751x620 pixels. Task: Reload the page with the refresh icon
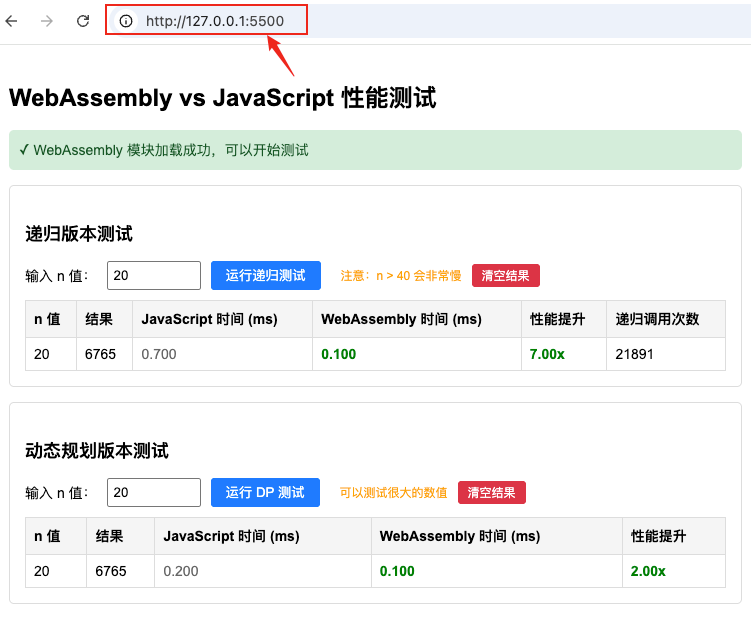(83, 21)
